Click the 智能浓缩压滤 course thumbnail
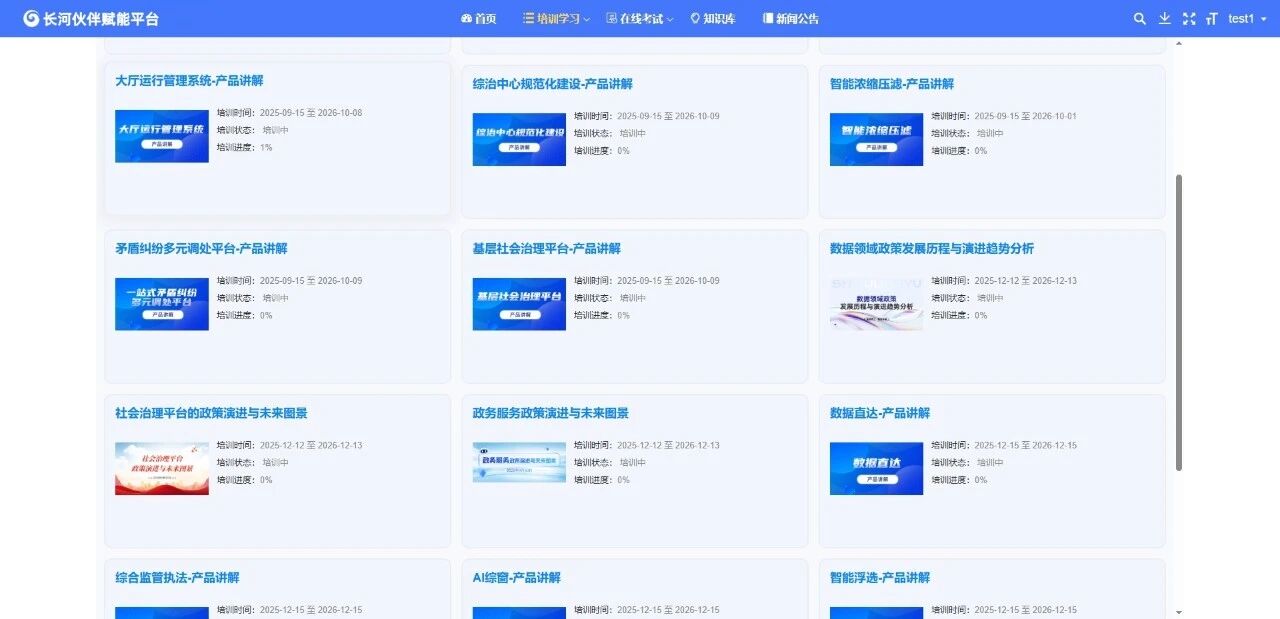Screen dimensions: 1280x619 [876, 139]
